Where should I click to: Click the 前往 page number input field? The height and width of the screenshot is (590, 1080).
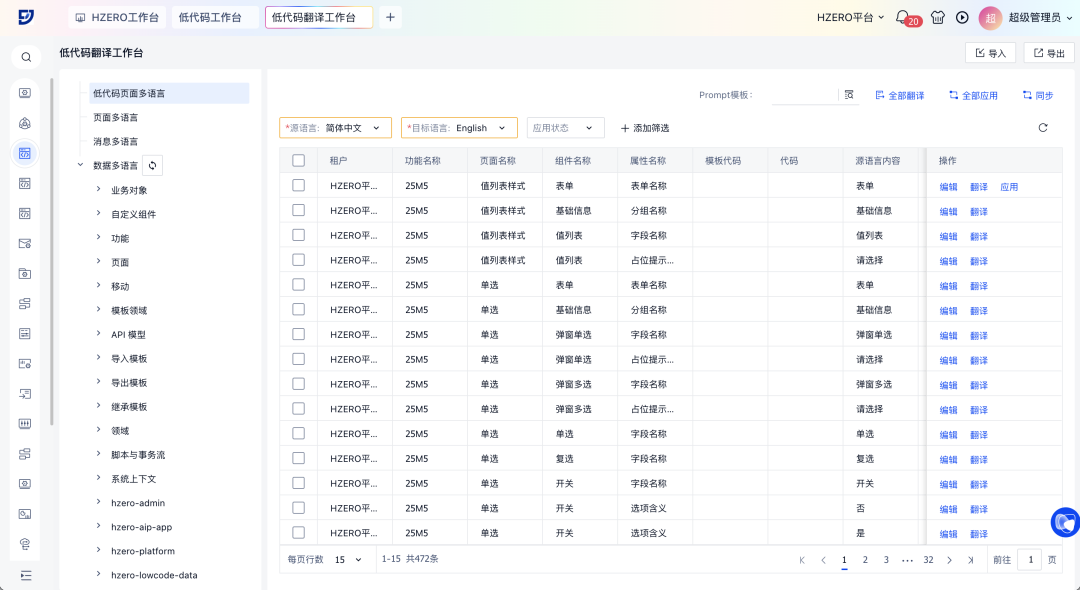[1029, 560]
